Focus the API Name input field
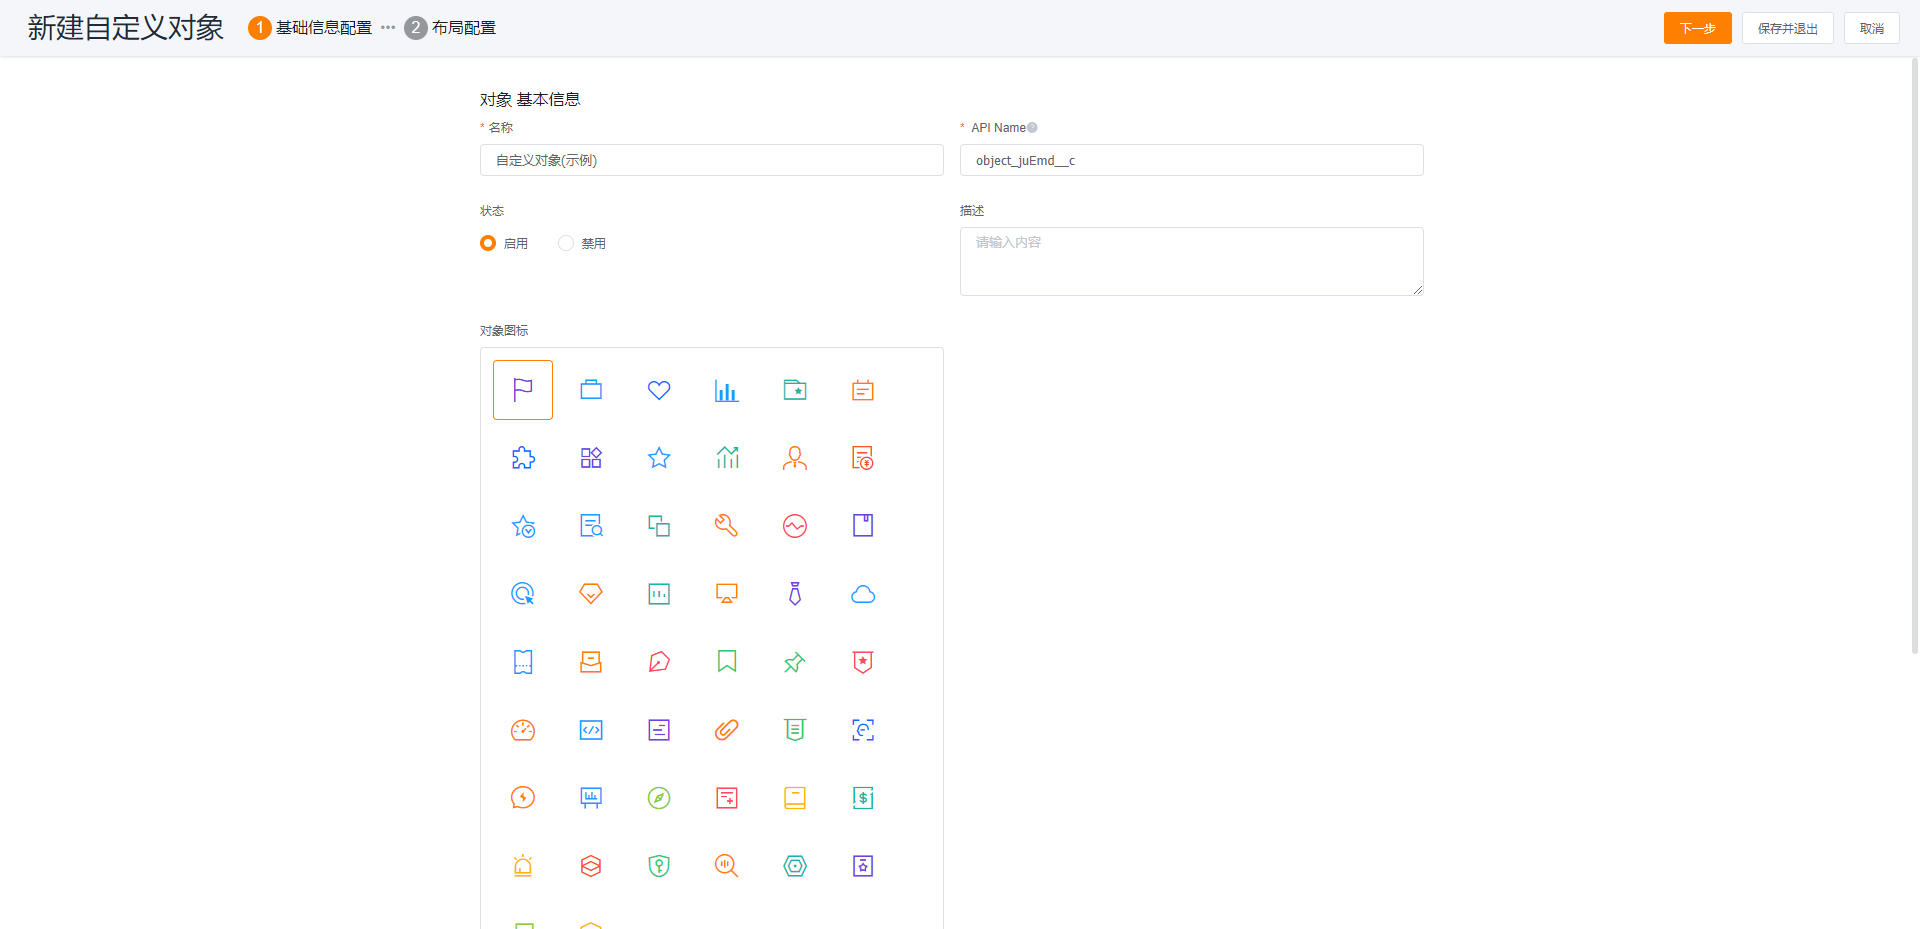 [1192, 160]
